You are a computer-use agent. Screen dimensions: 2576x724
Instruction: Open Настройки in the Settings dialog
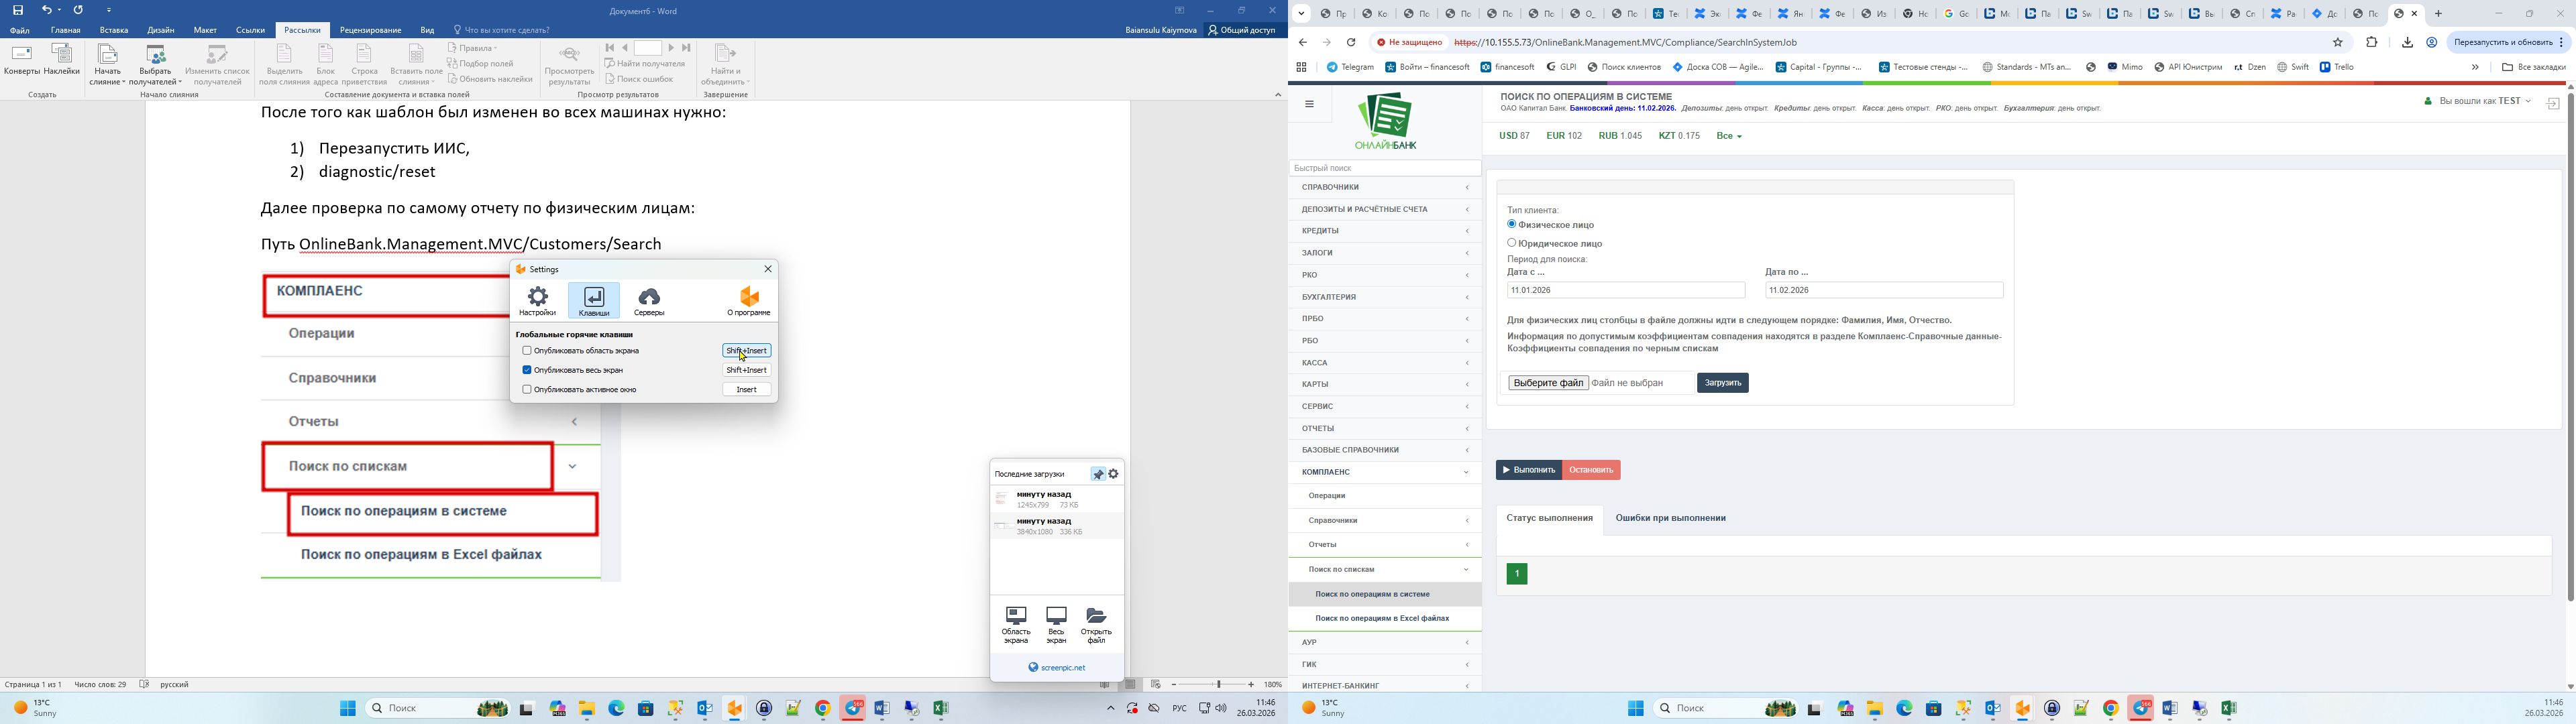click(x=538, y=300)
